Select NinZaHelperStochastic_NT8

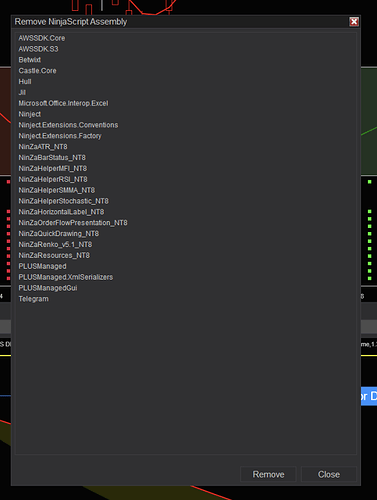64,201
